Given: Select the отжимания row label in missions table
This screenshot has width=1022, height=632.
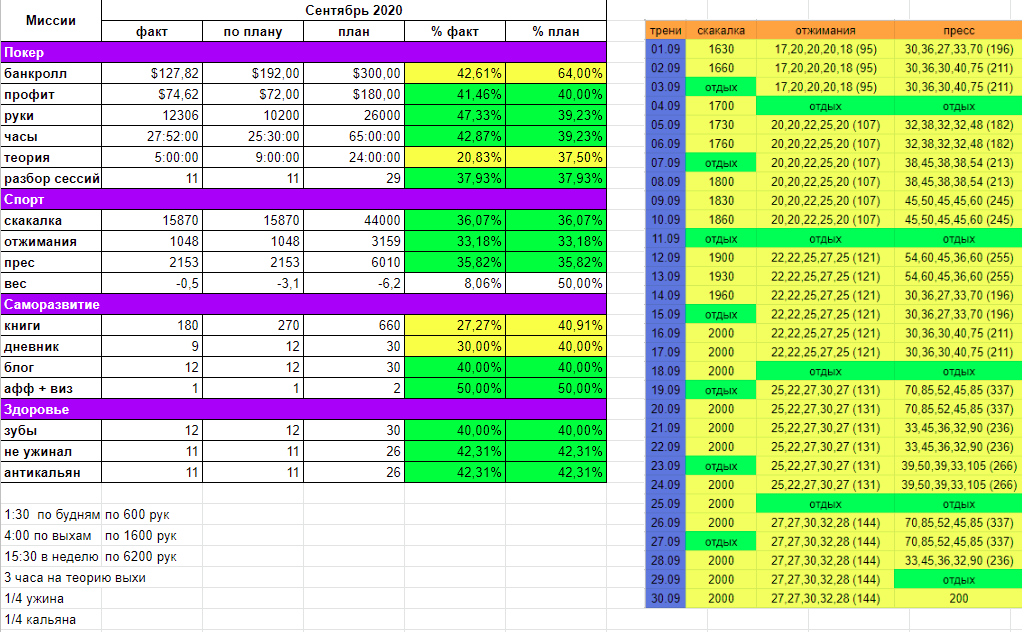Looking at the screenshot, I should point(51,242).
